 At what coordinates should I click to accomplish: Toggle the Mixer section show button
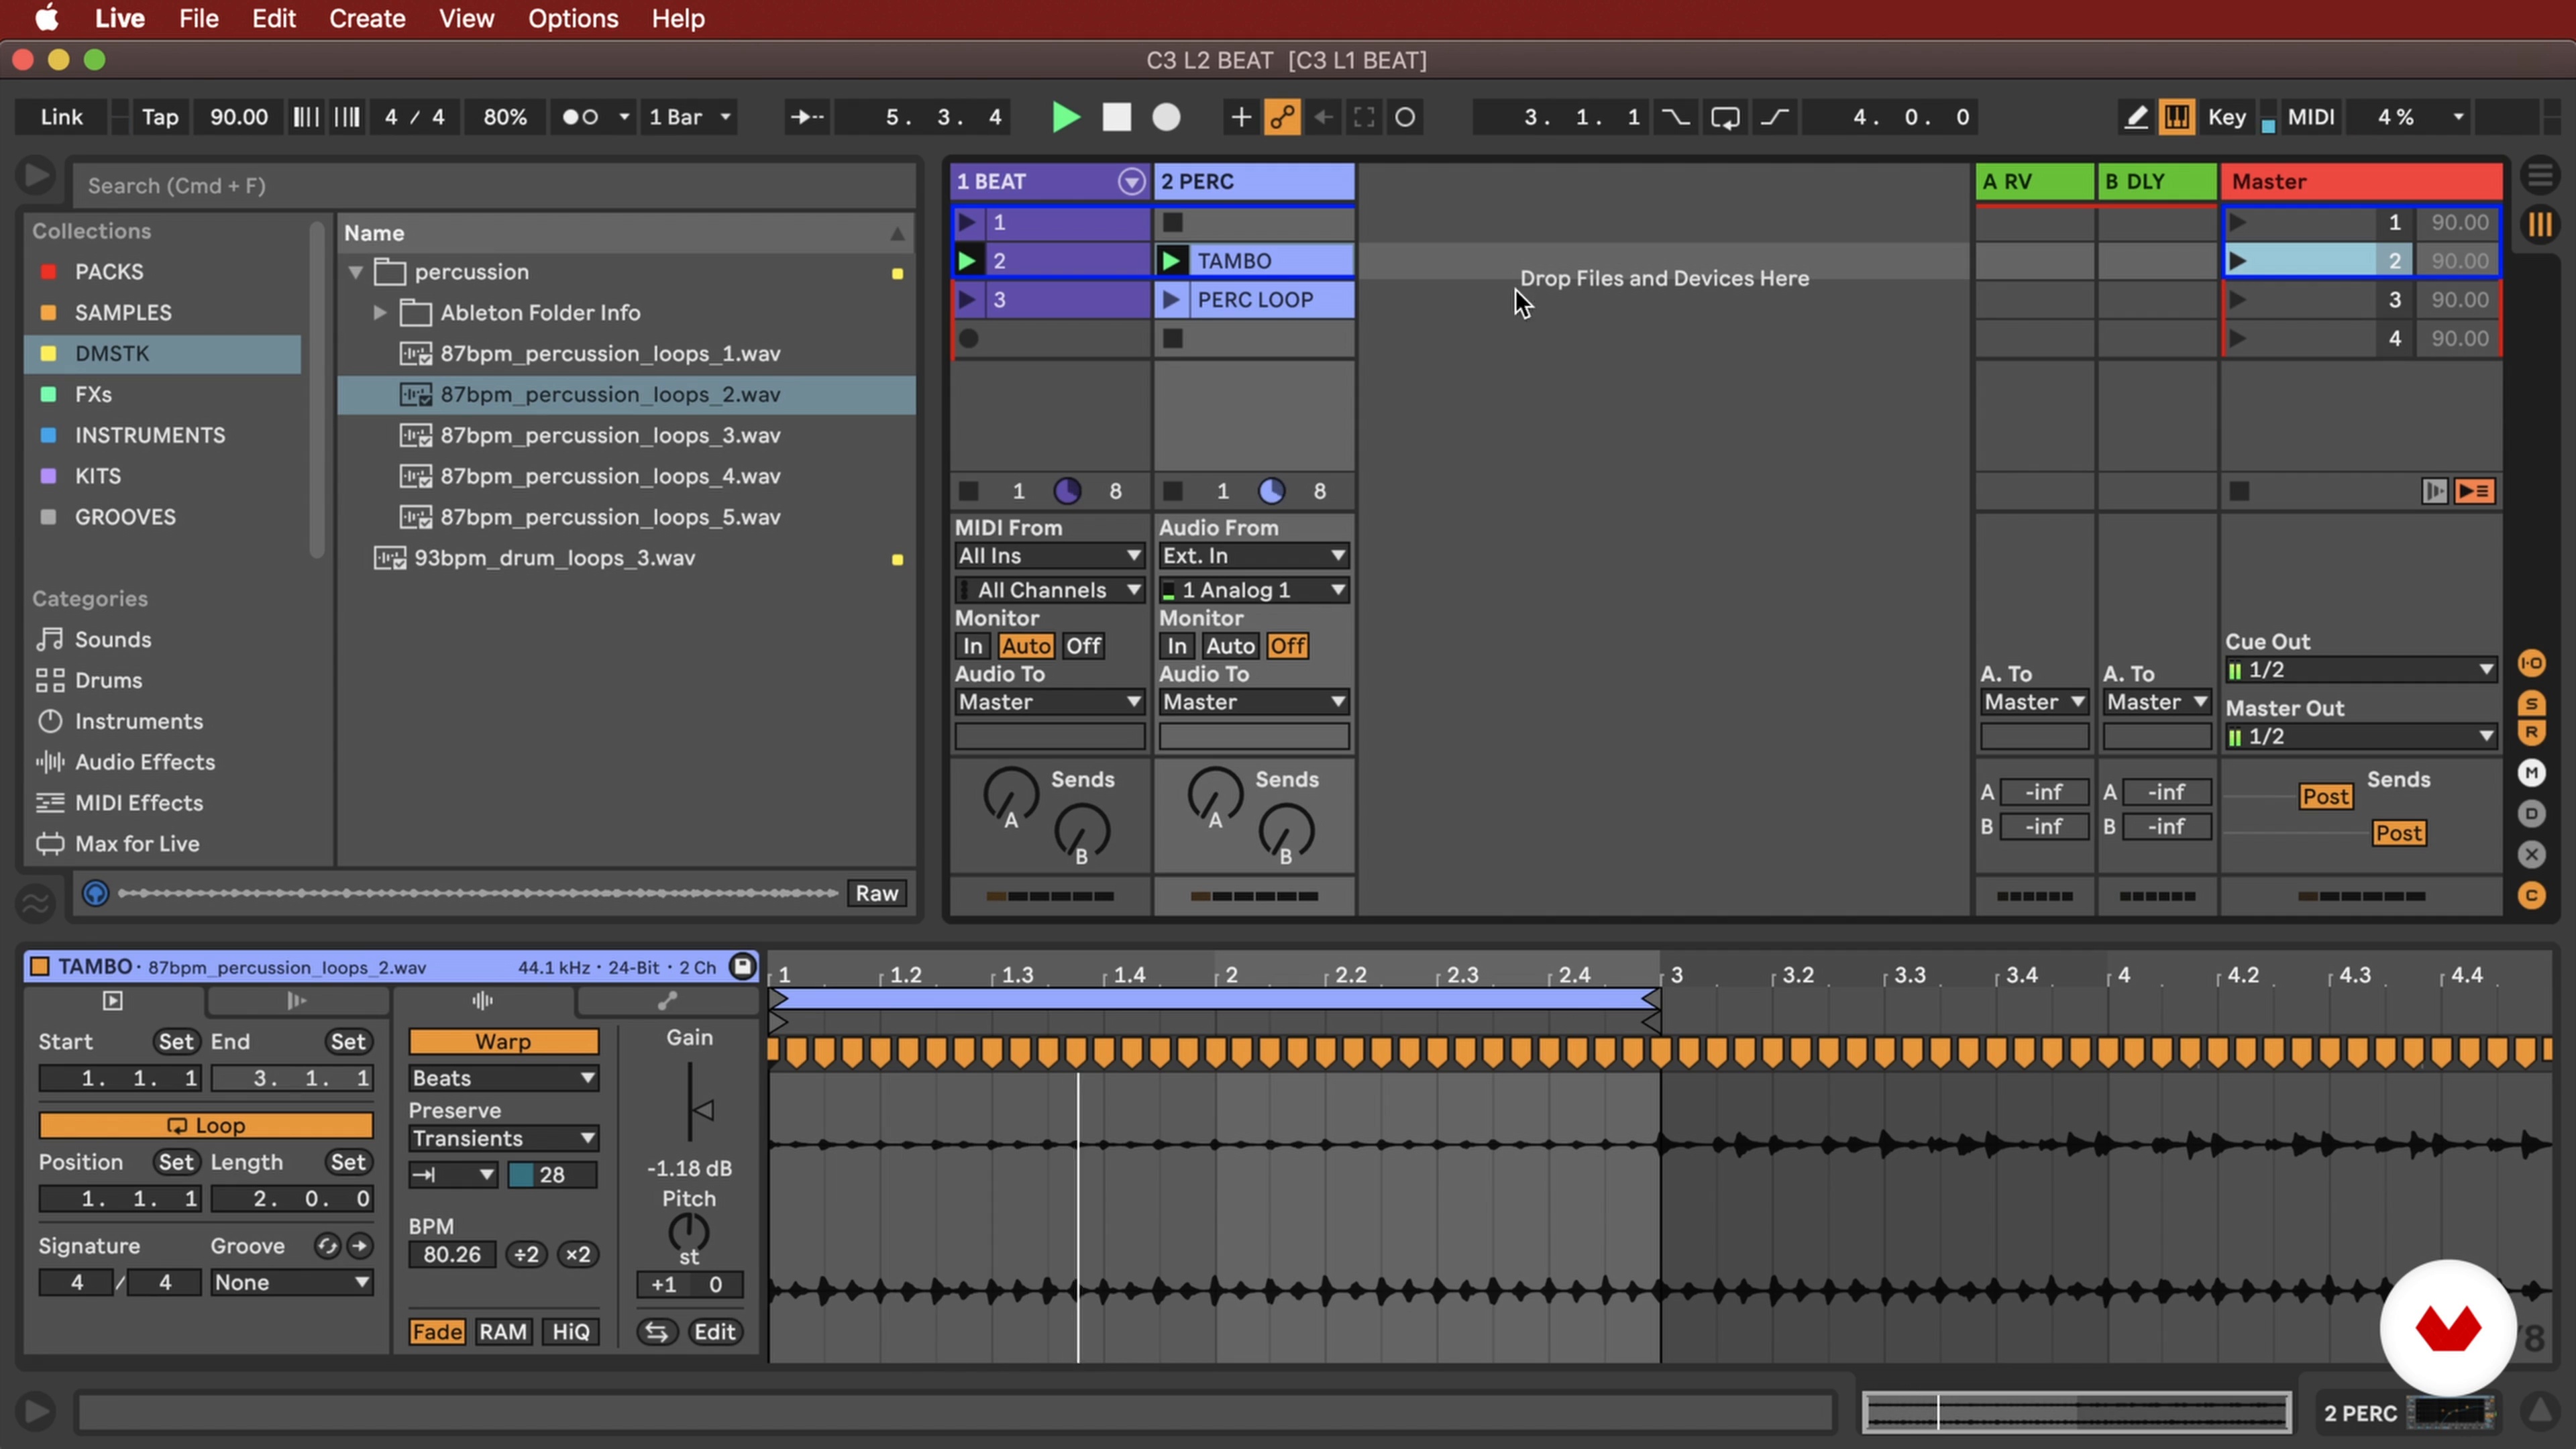2532,772
